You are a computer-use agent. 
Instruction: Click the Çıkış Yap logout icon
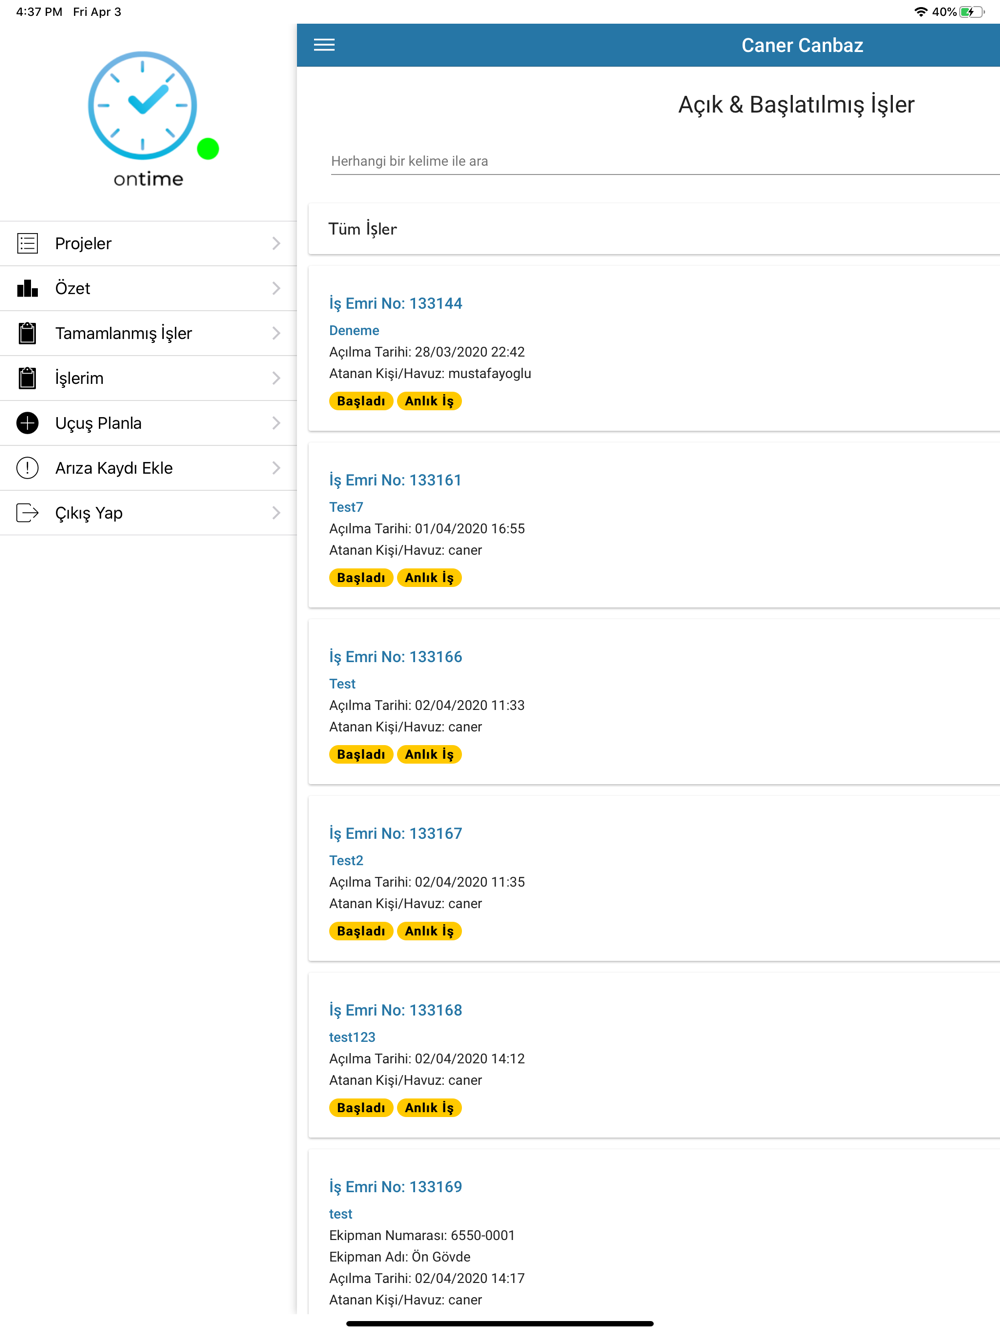28,513
